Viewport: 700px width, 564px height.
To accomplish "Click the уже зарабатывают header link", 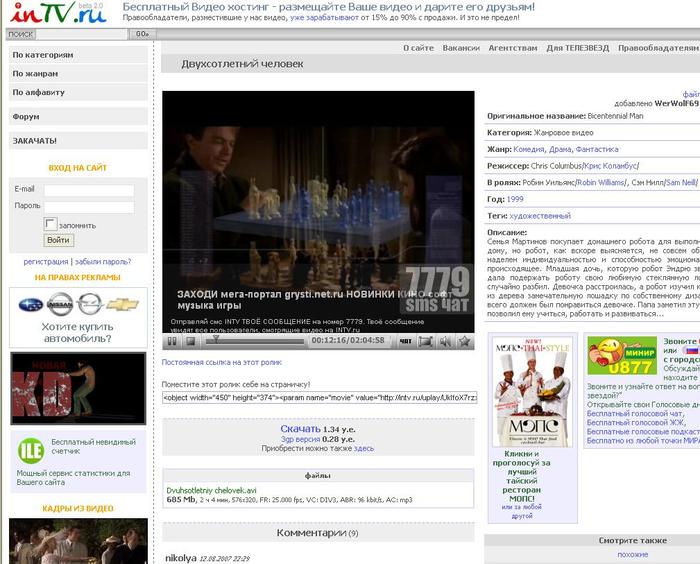I will [x=324, y=18].
